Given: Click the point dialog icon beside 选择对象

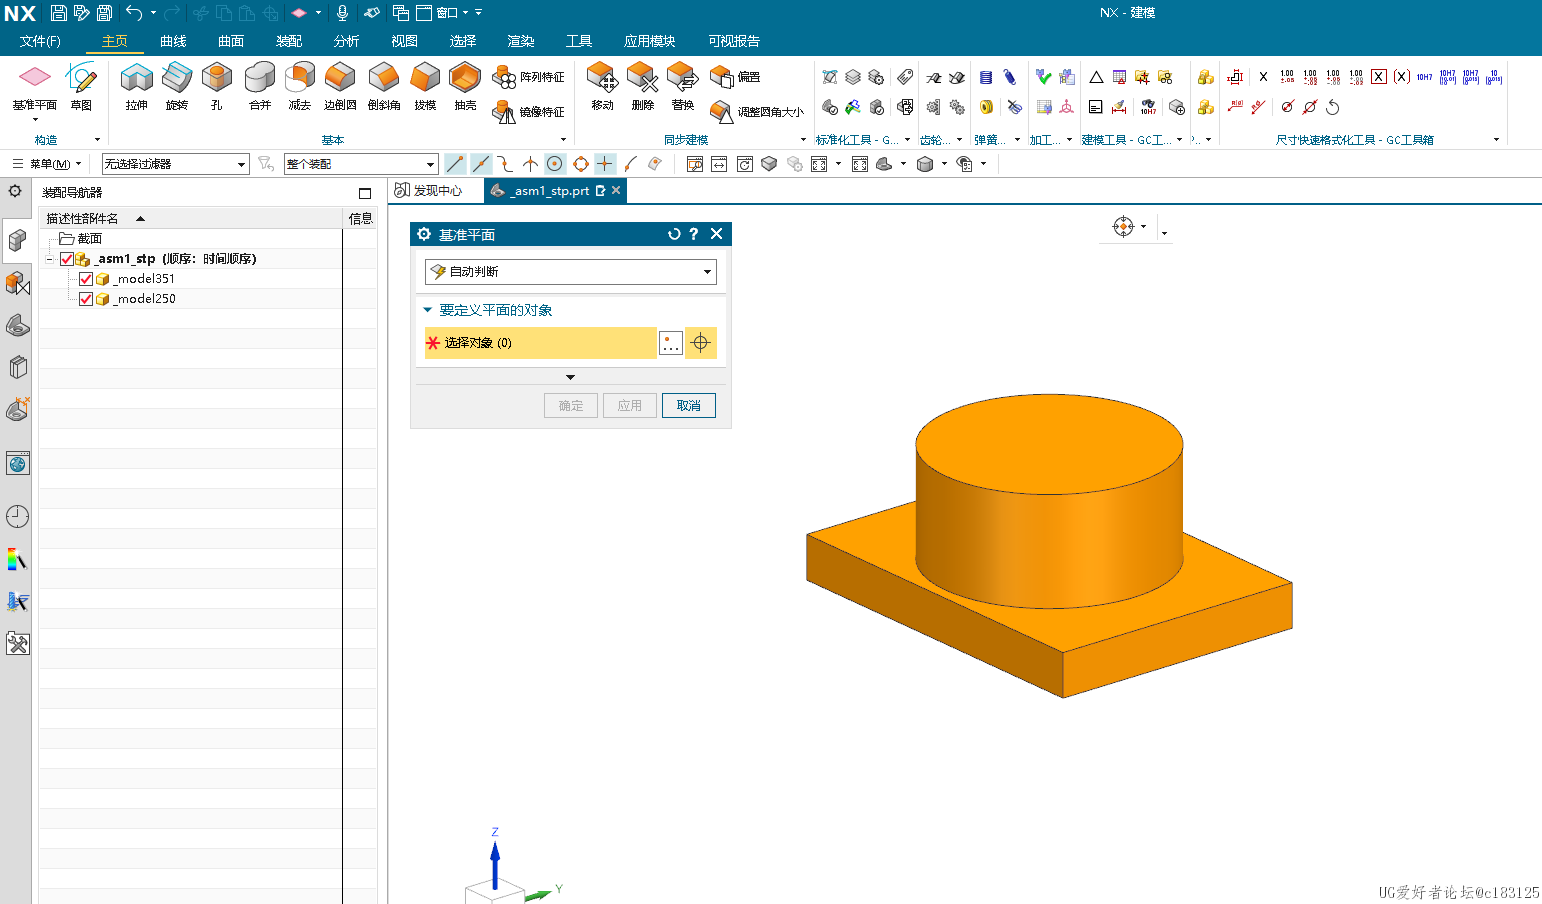Looking at the screenshot, I should click(x=671, y=343).
